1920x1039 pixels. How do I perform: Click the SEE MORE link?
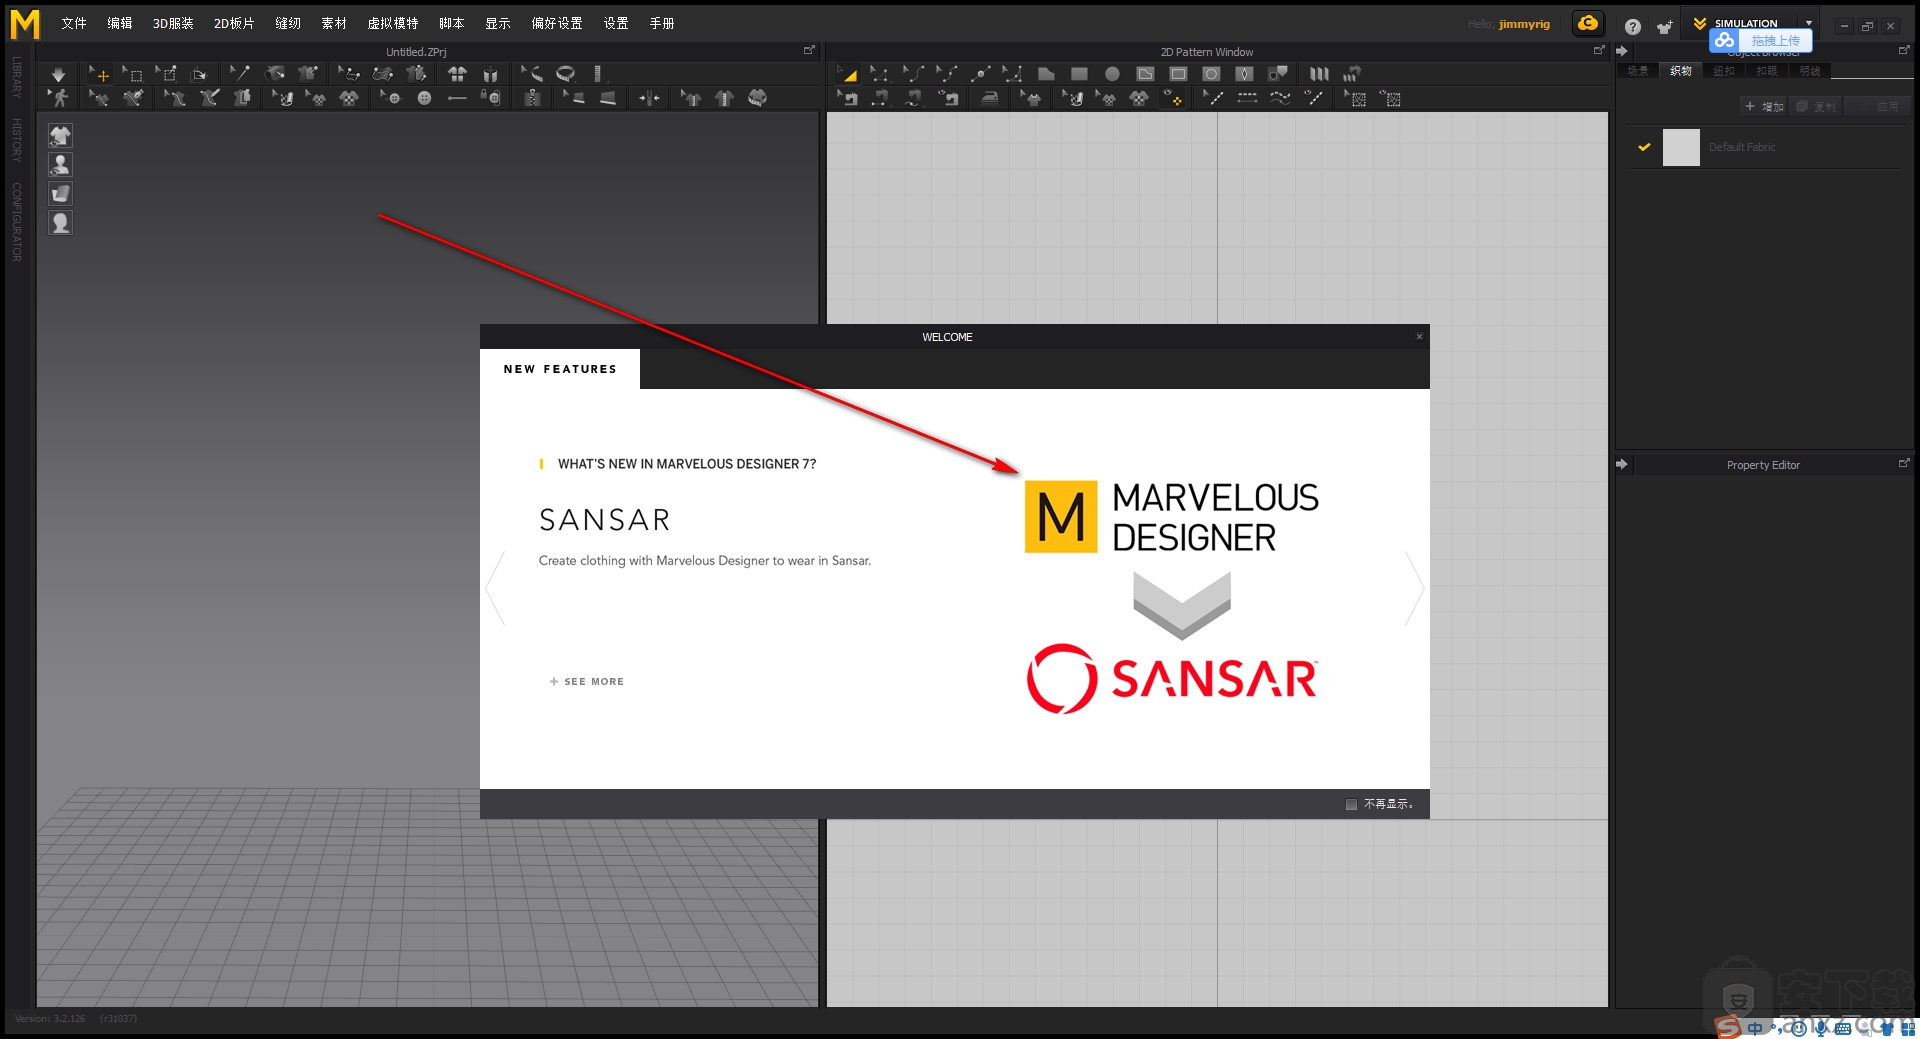point(587,681)
